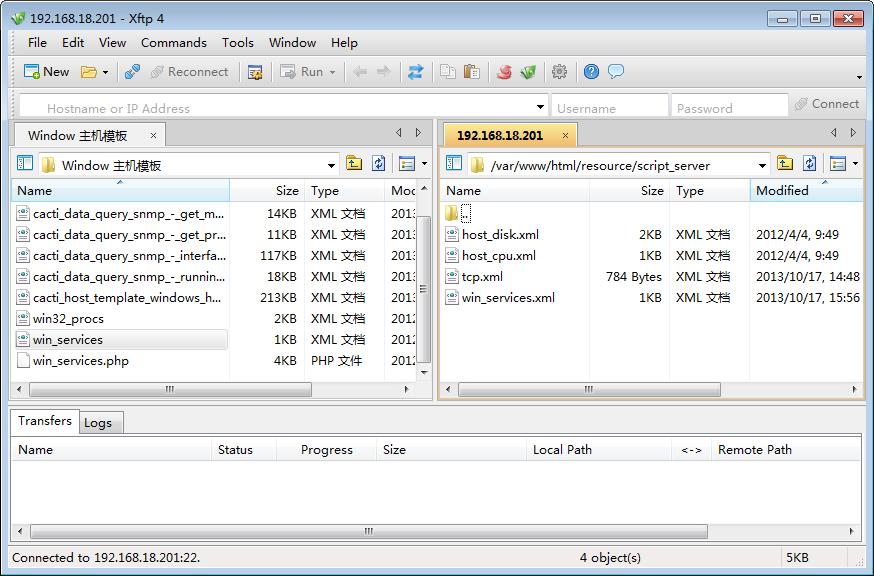The width and height of the screenshot is (874, 576).
Task: Click the disconnect link icon
Action: coord(132,72)
